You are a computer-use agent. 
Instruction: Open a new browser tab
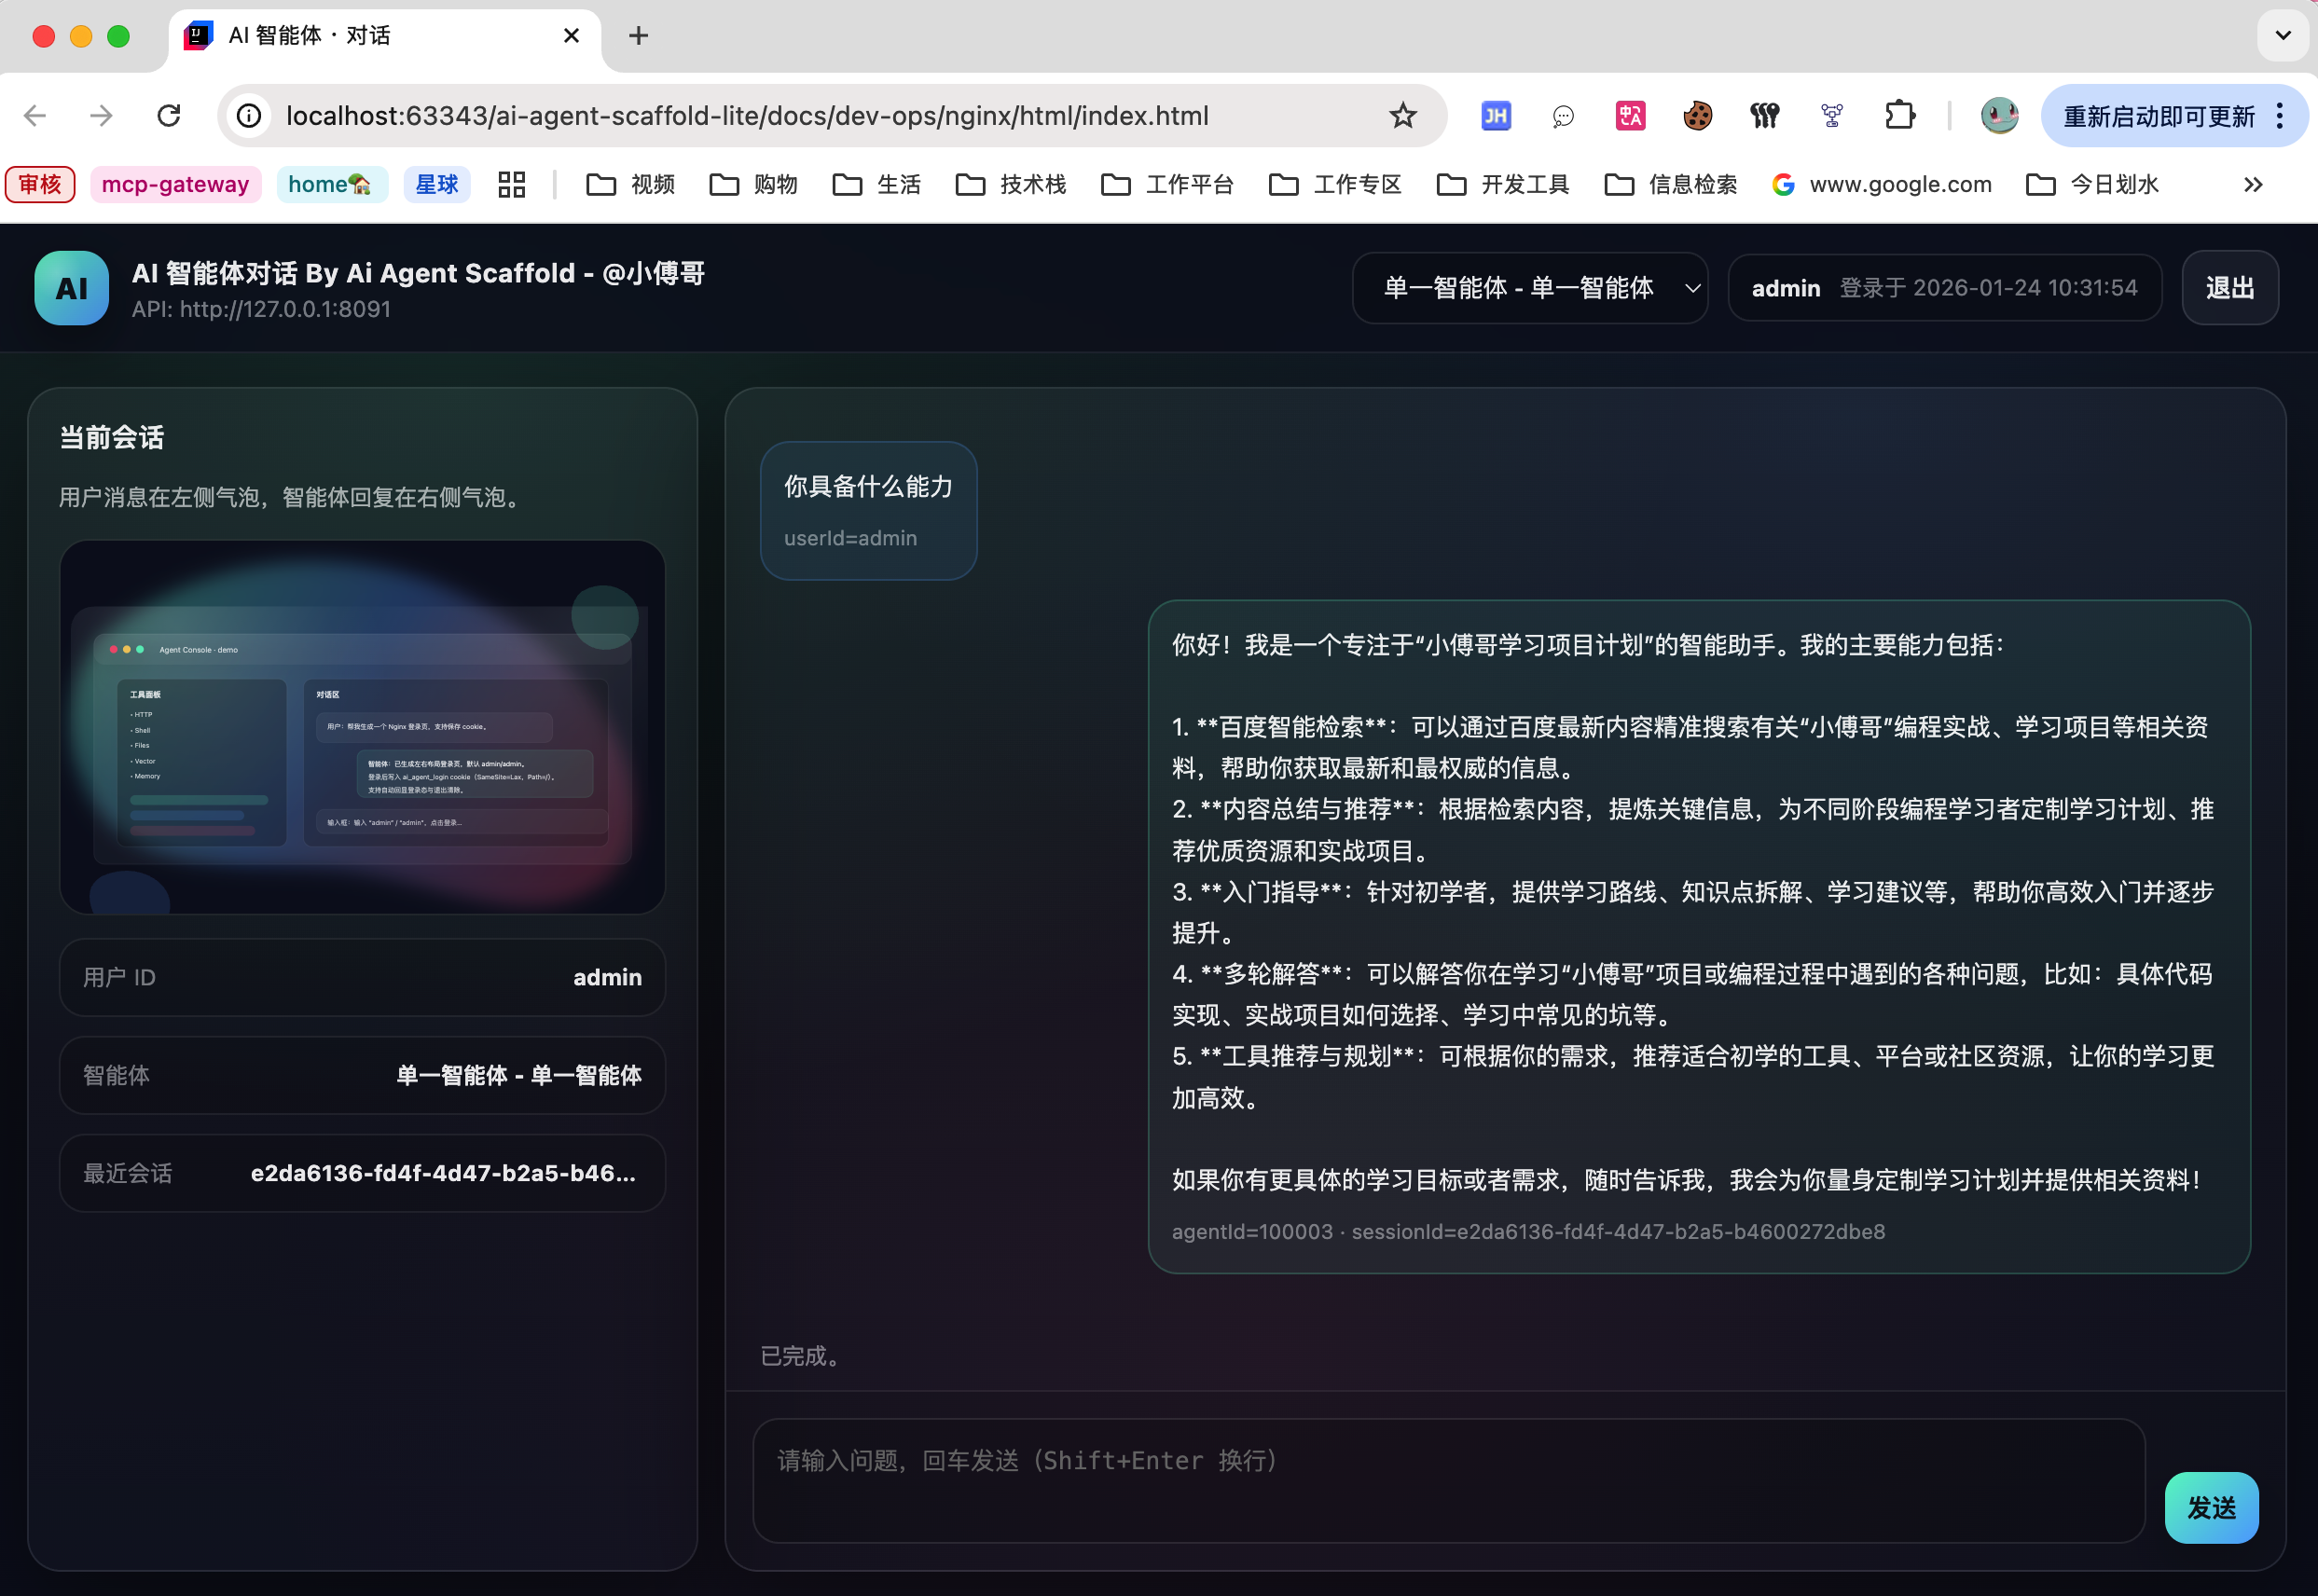(638, 36)
